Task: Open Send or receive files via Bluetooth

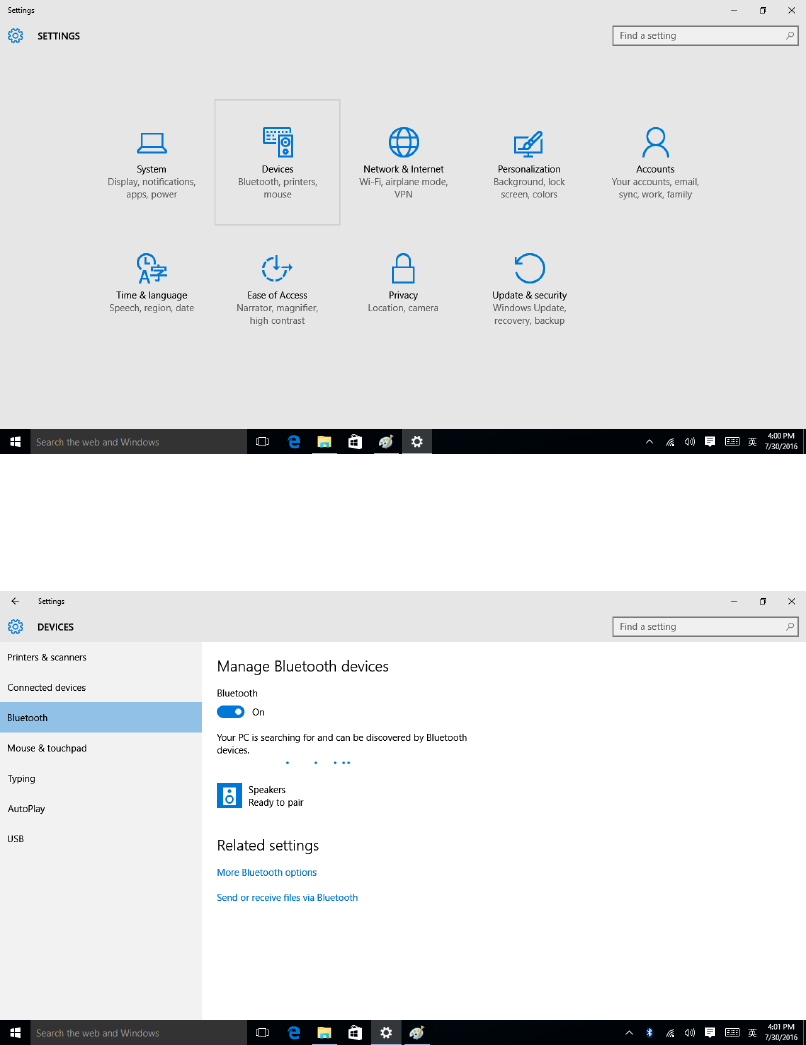Action: pyautogui.click(x=287, y=898)
